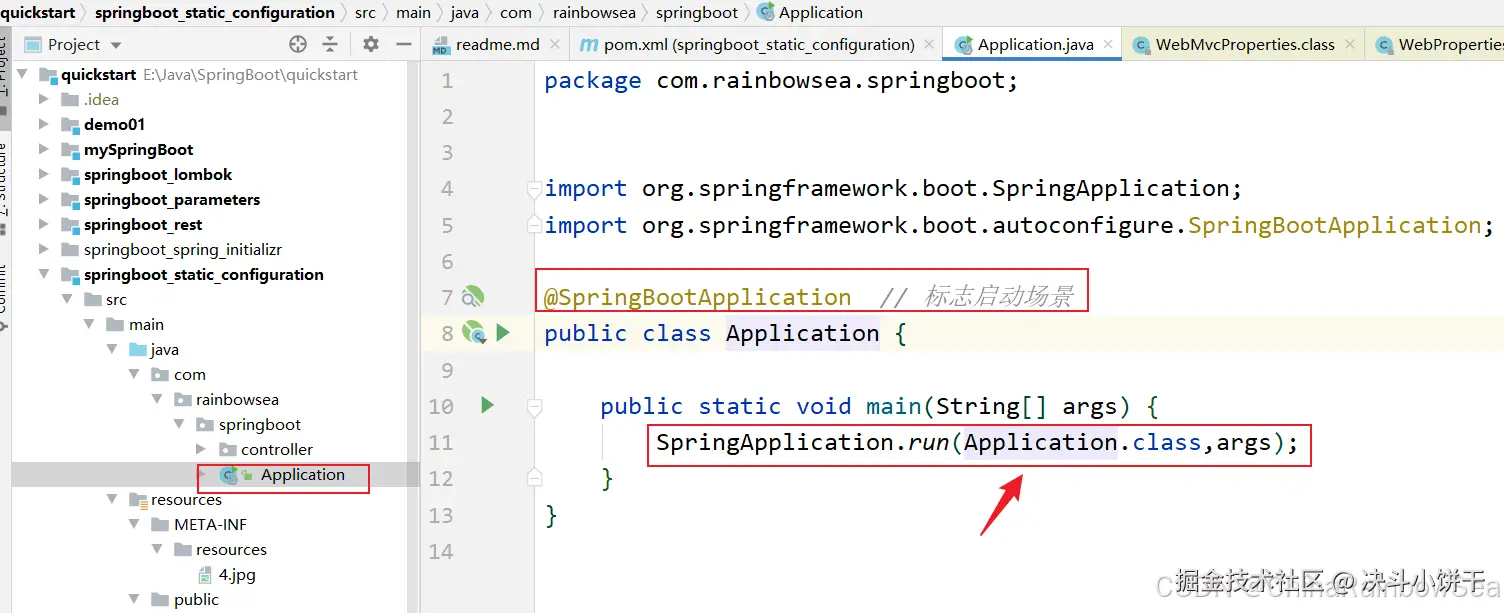Select springboot_static_configuration module in tree
1504x613 pixels.
[204, 274]
